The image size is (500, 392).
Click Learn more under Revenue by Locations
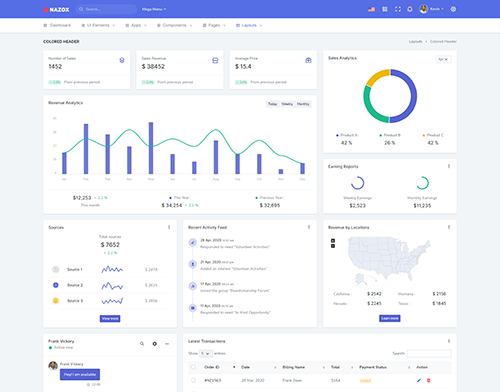[x=390, y=318]
